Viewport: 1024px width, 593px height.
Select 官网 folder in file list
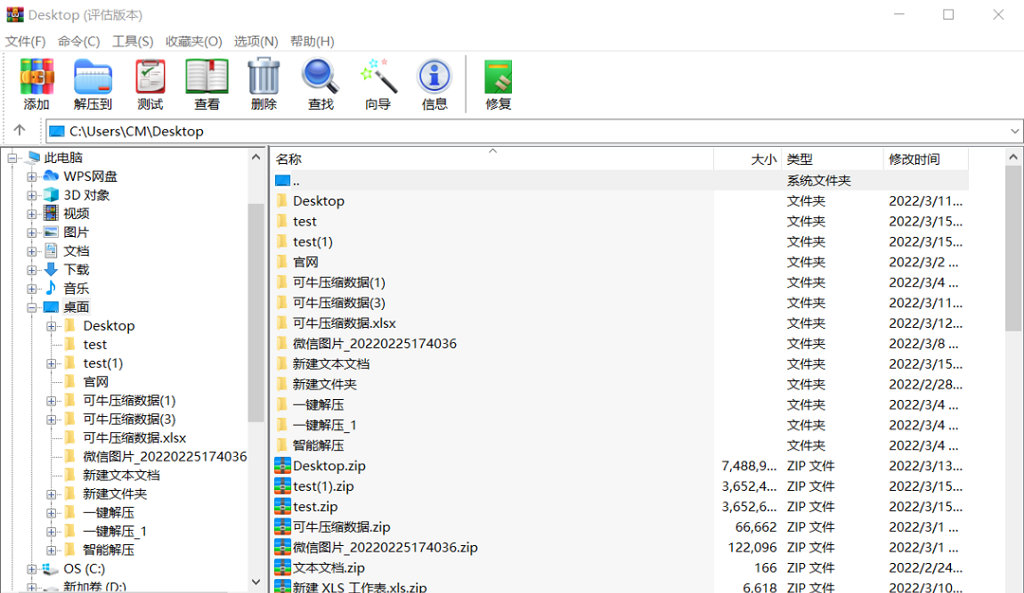point(306,262)
